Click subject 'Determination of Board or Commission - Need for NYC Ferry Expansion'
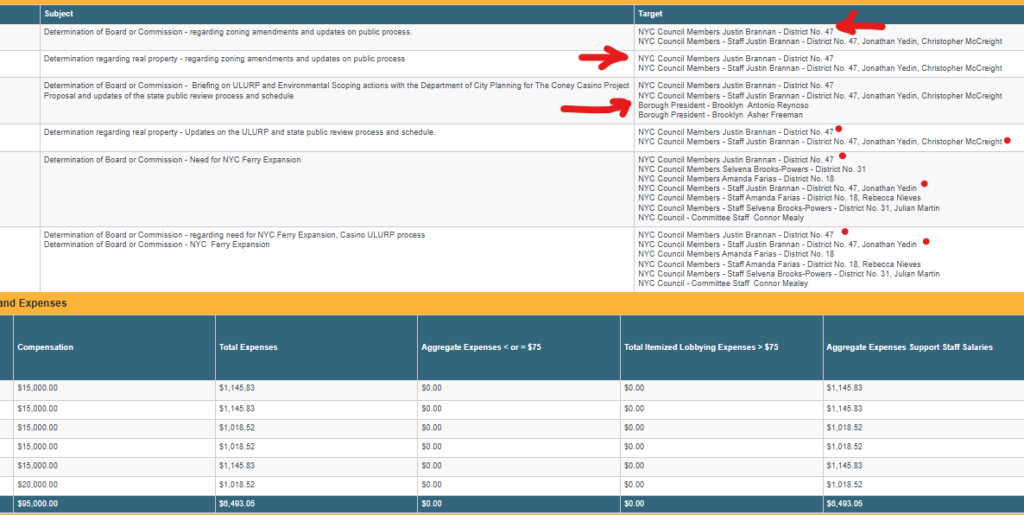Image resolution: width=1024 pixels, height=515 pixels. click(172, 159)
